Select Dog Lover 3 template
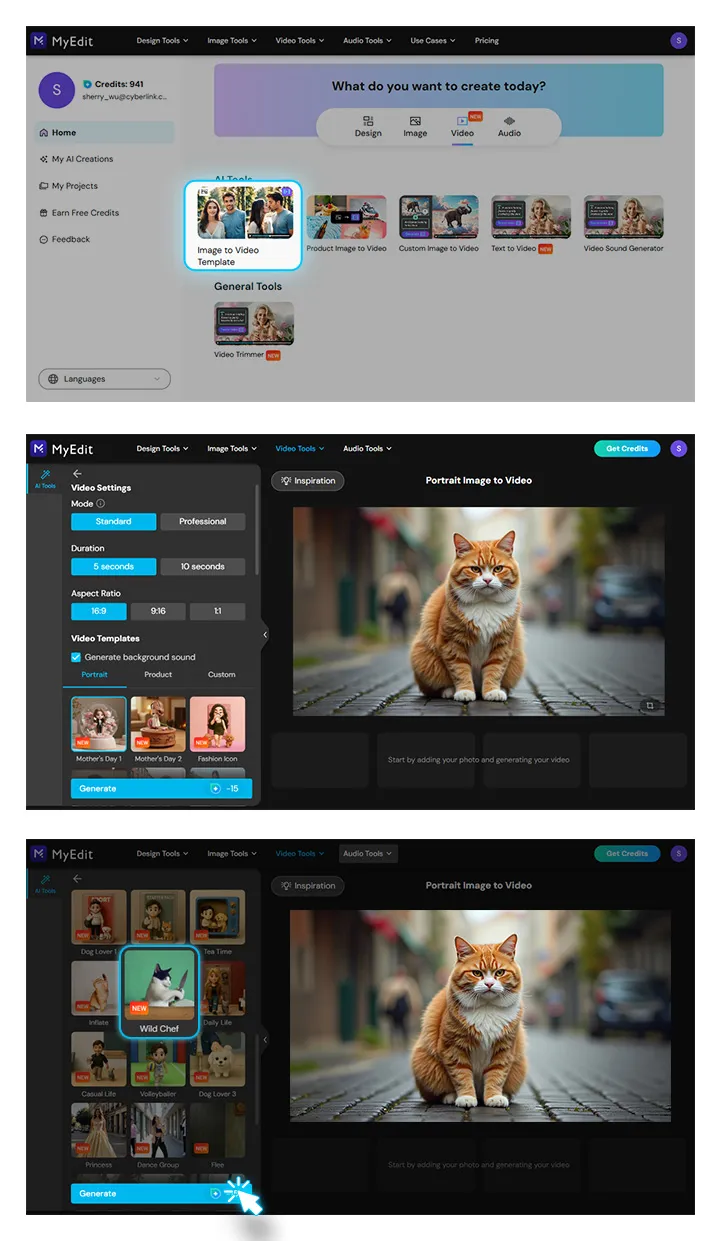The width and height of the screenshot is (720, 1241). [x=217, y=1065]
